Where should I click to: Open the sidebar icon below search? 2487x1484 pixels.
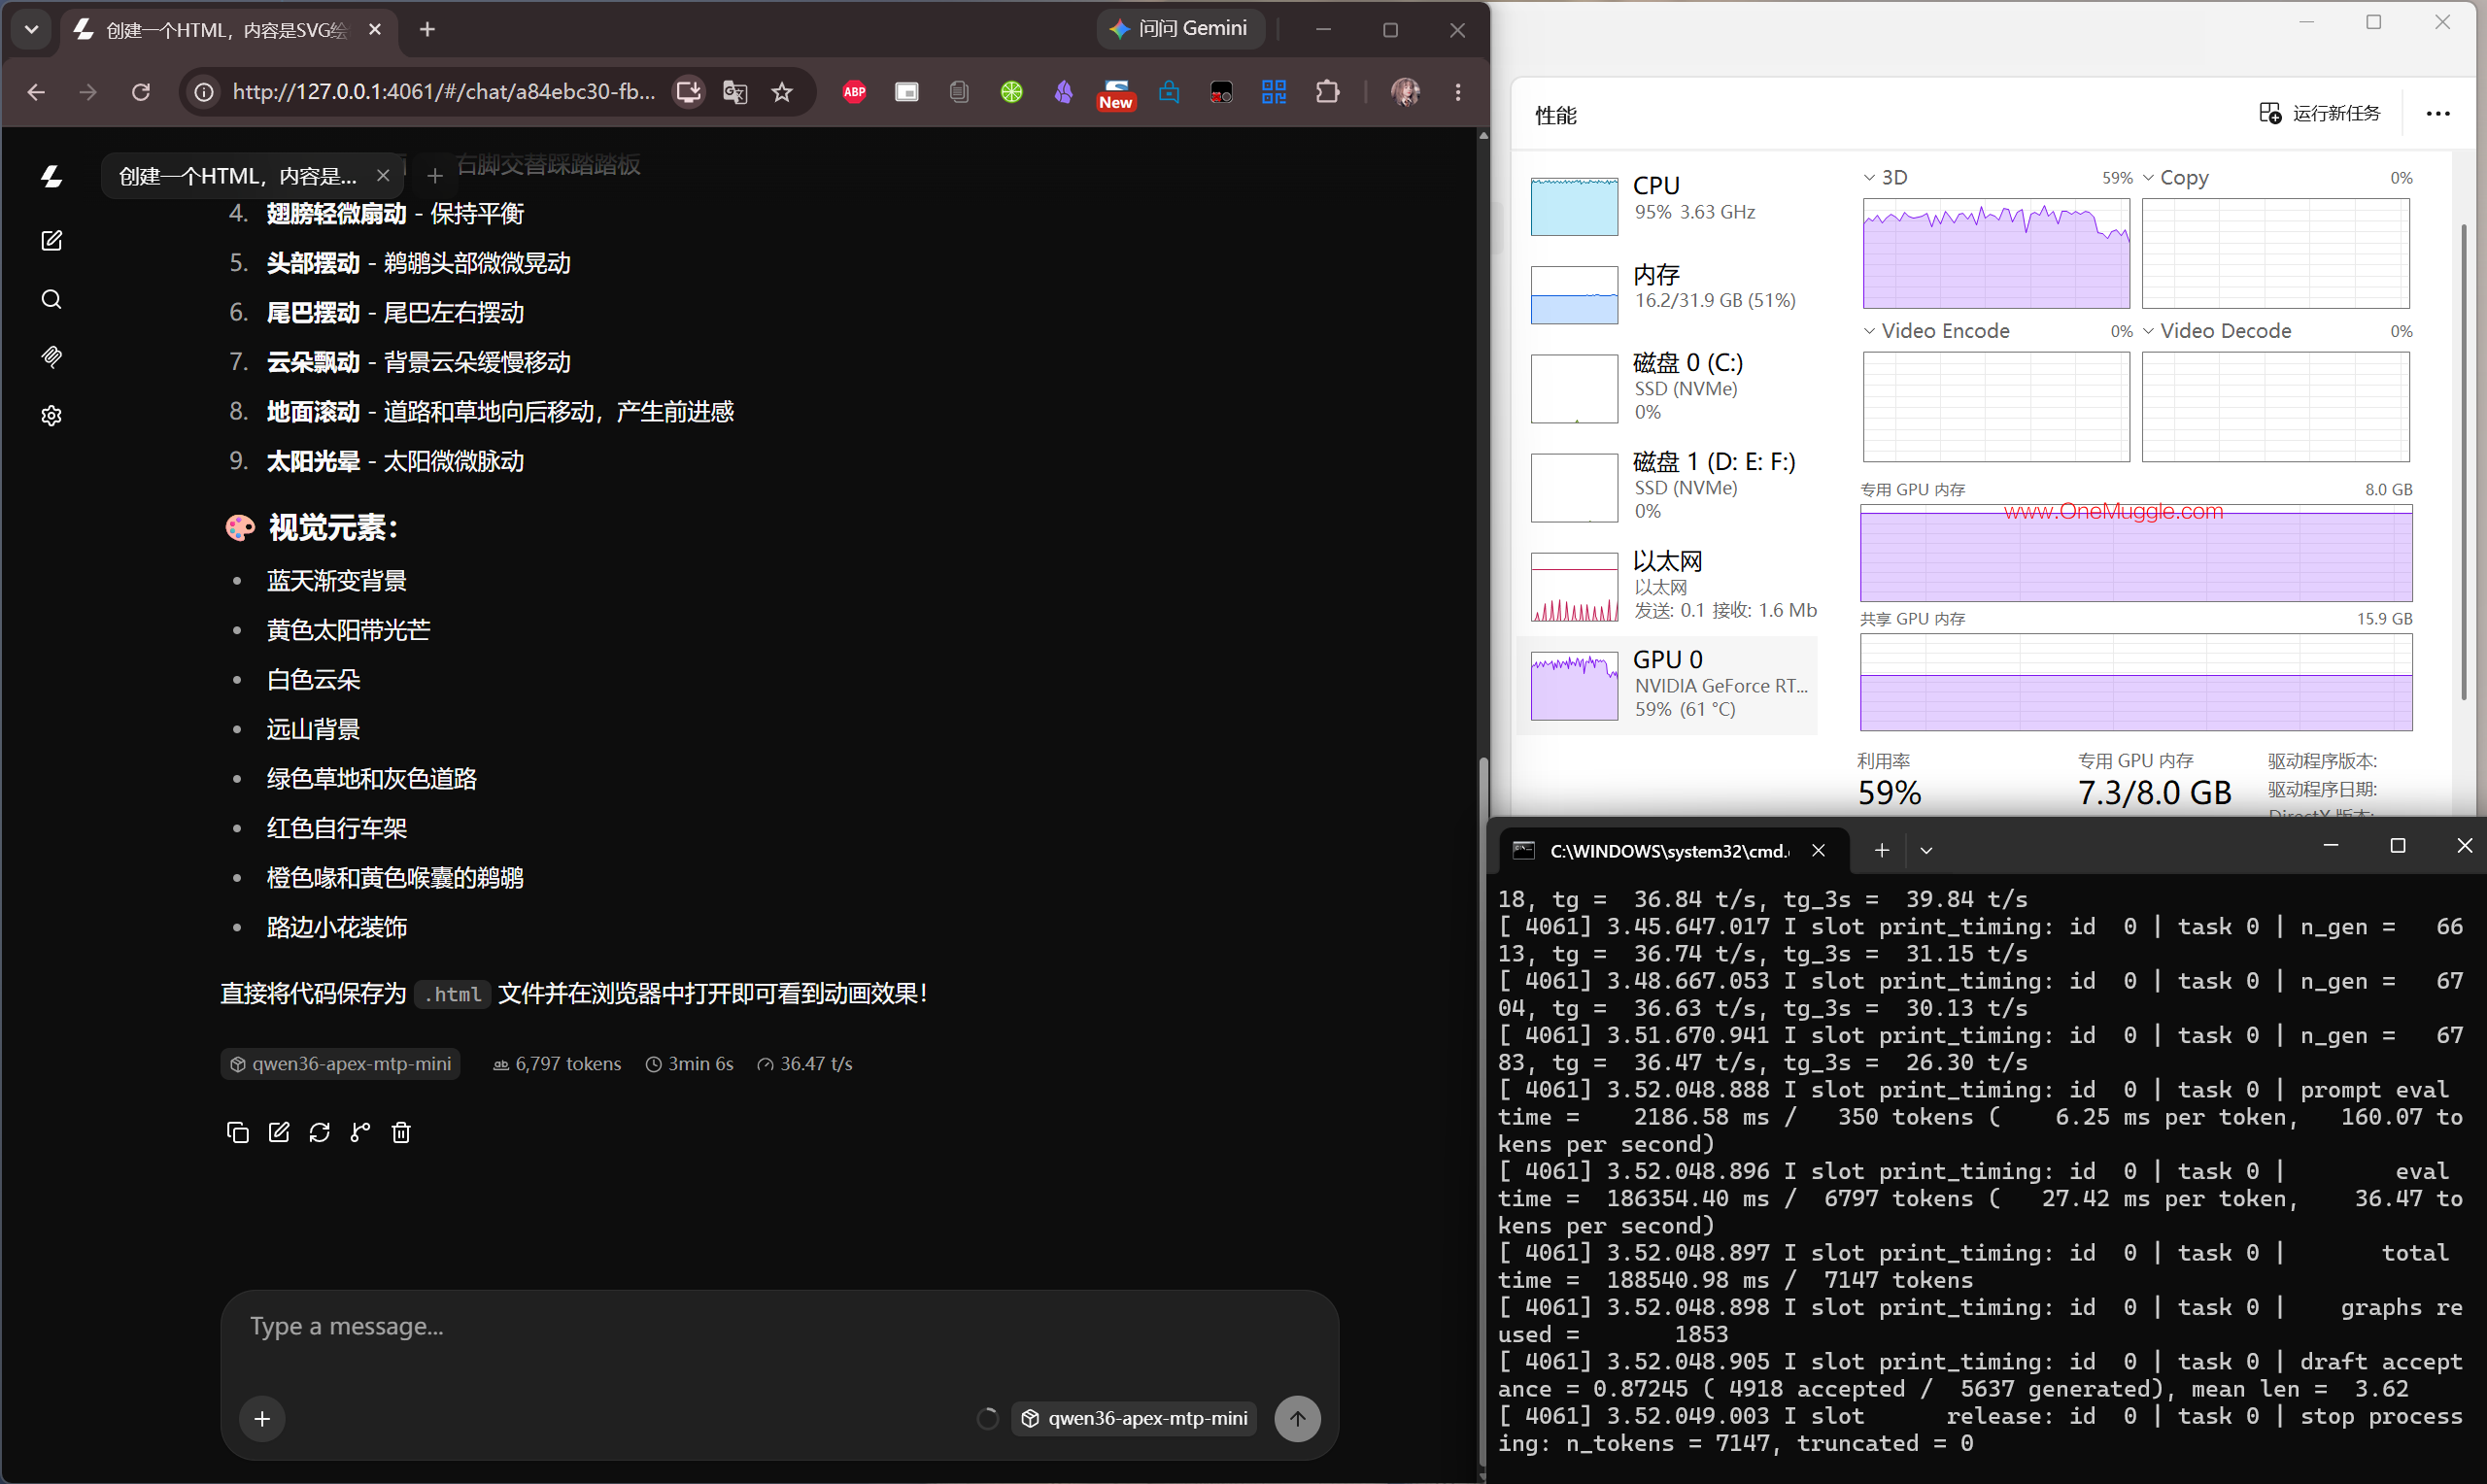click(x=52, y=357)
